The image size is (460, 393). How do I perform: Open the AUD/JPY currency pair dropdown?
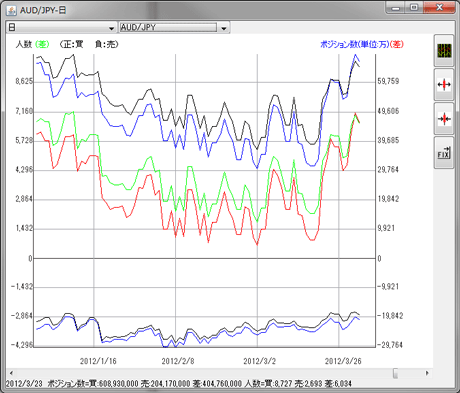[224, 28]
